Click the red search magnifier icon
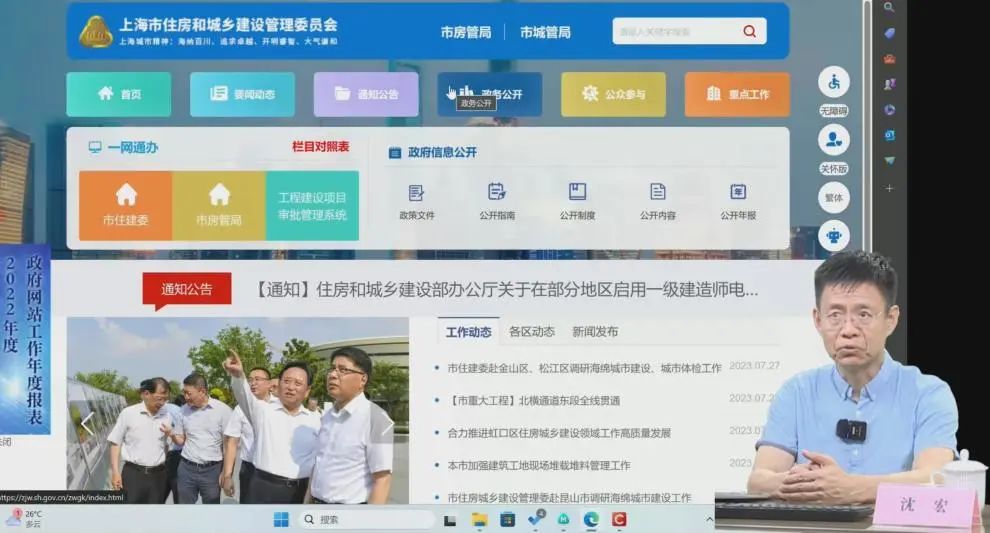Screen dimensions: 990x533 tap(749, 32)
